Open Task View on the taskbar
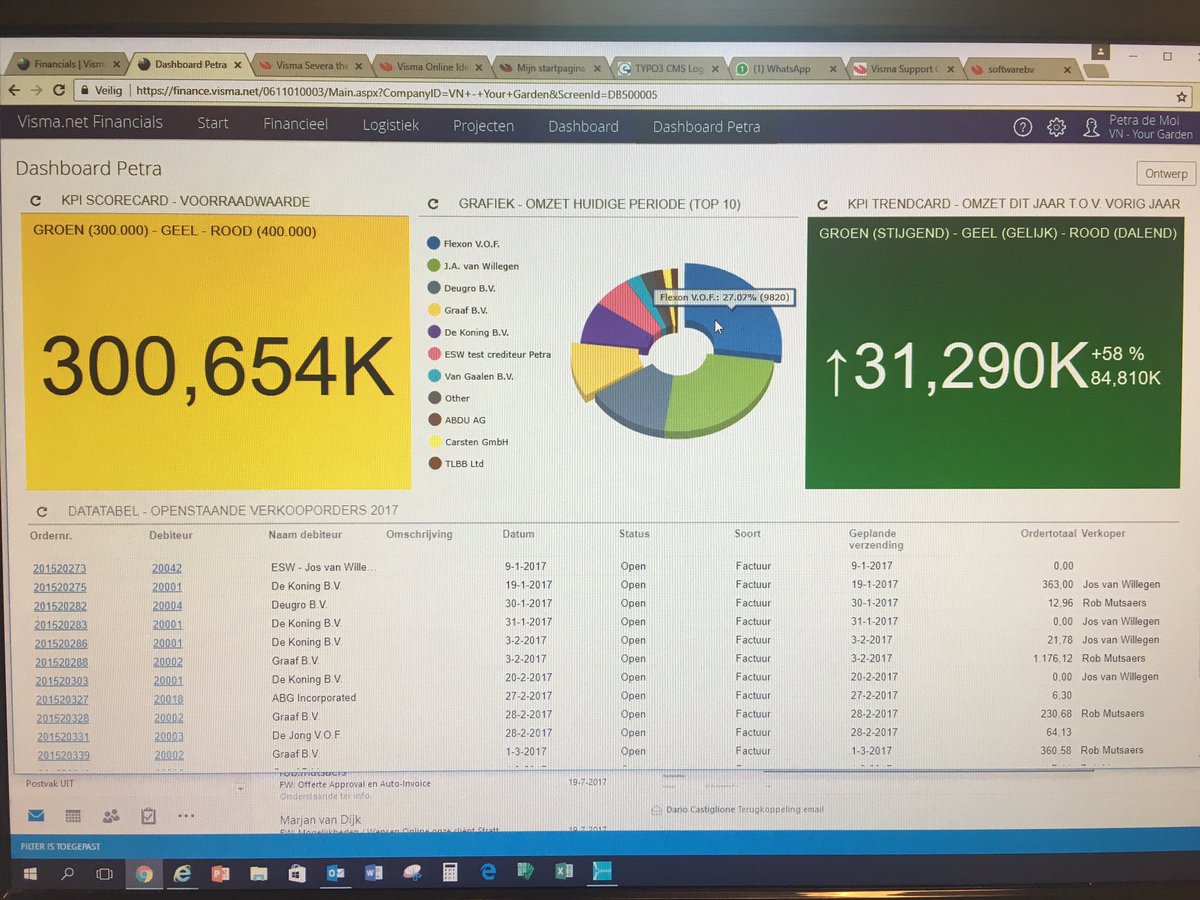Image resolution: width=1200 pixels, height=900 pixels. [x=105, y=874]
